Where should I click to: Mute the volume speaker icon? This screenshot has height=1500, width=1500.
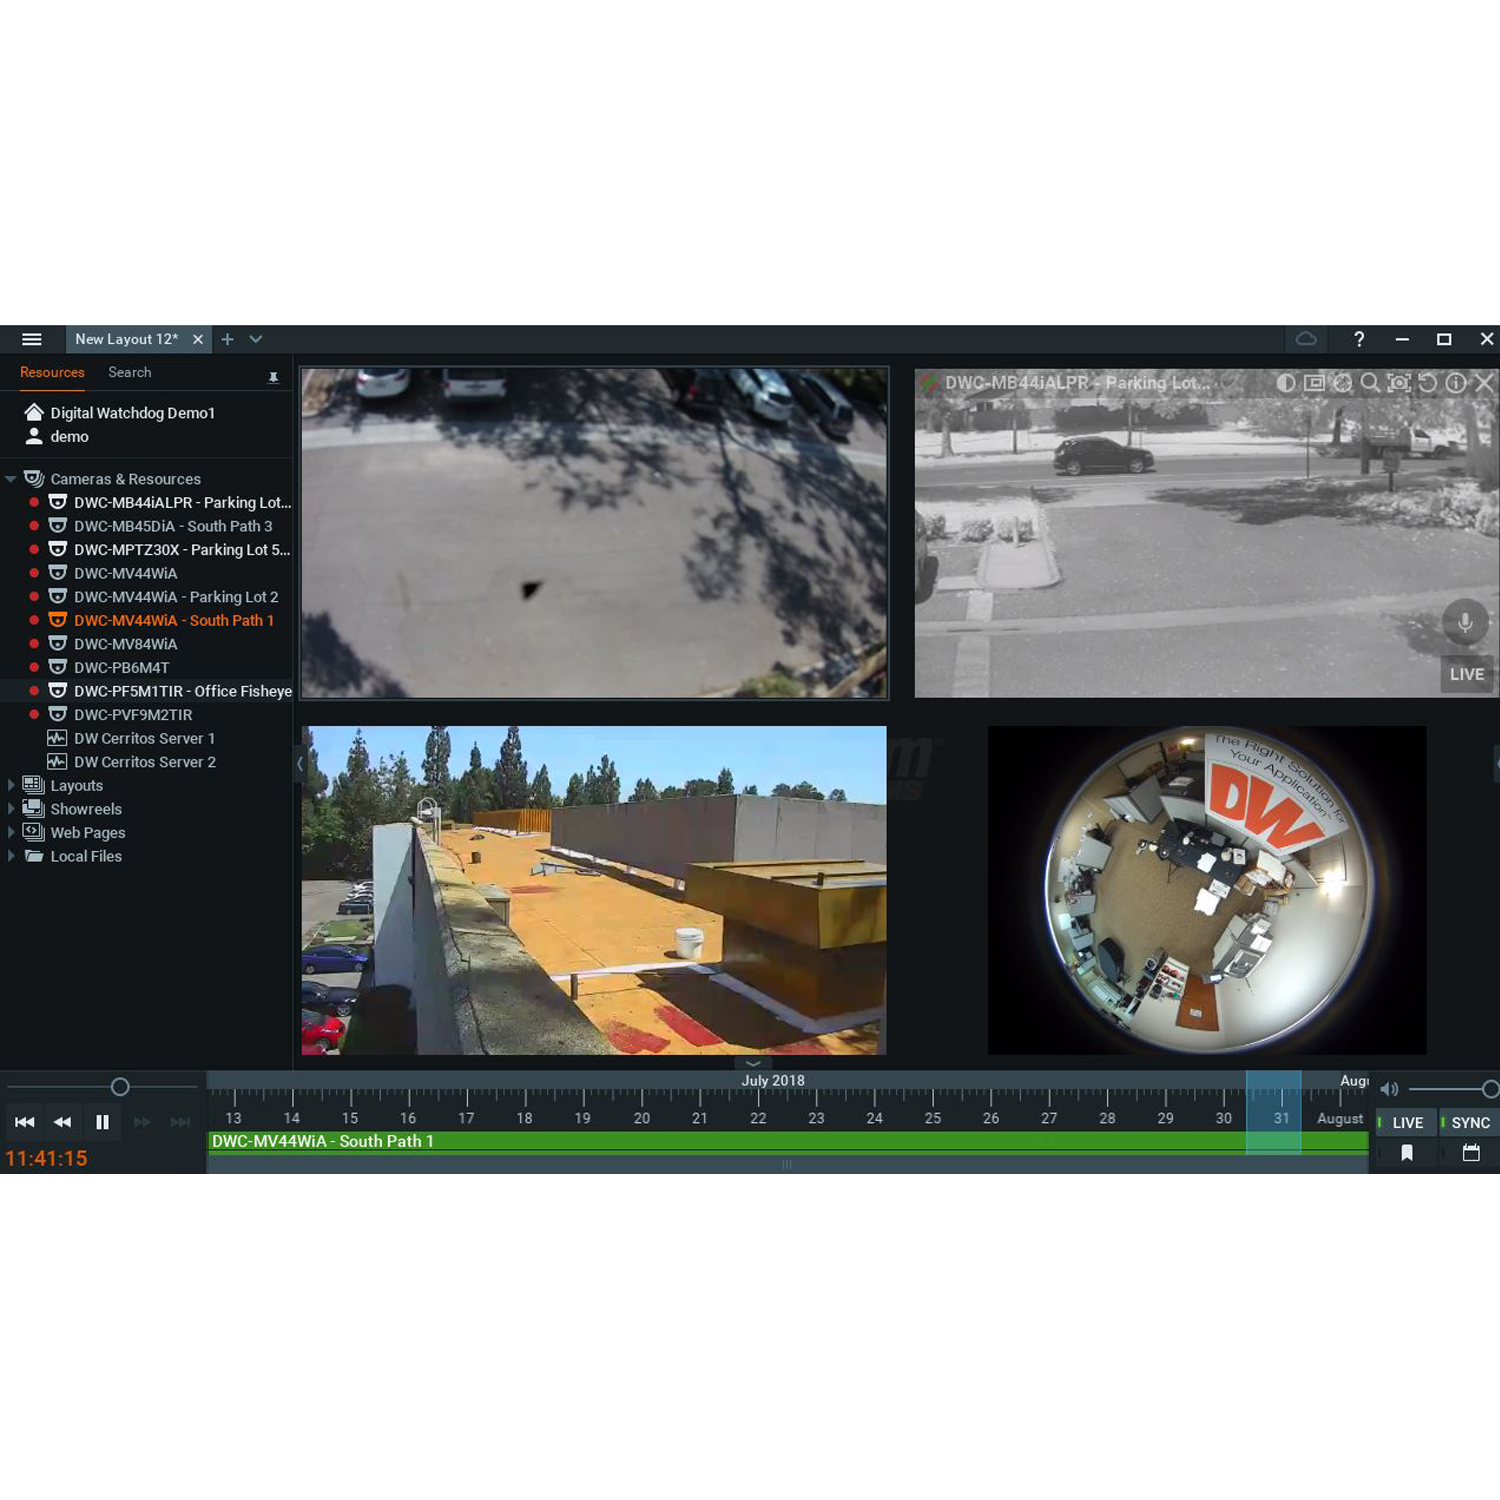tap(1389, 1089)
